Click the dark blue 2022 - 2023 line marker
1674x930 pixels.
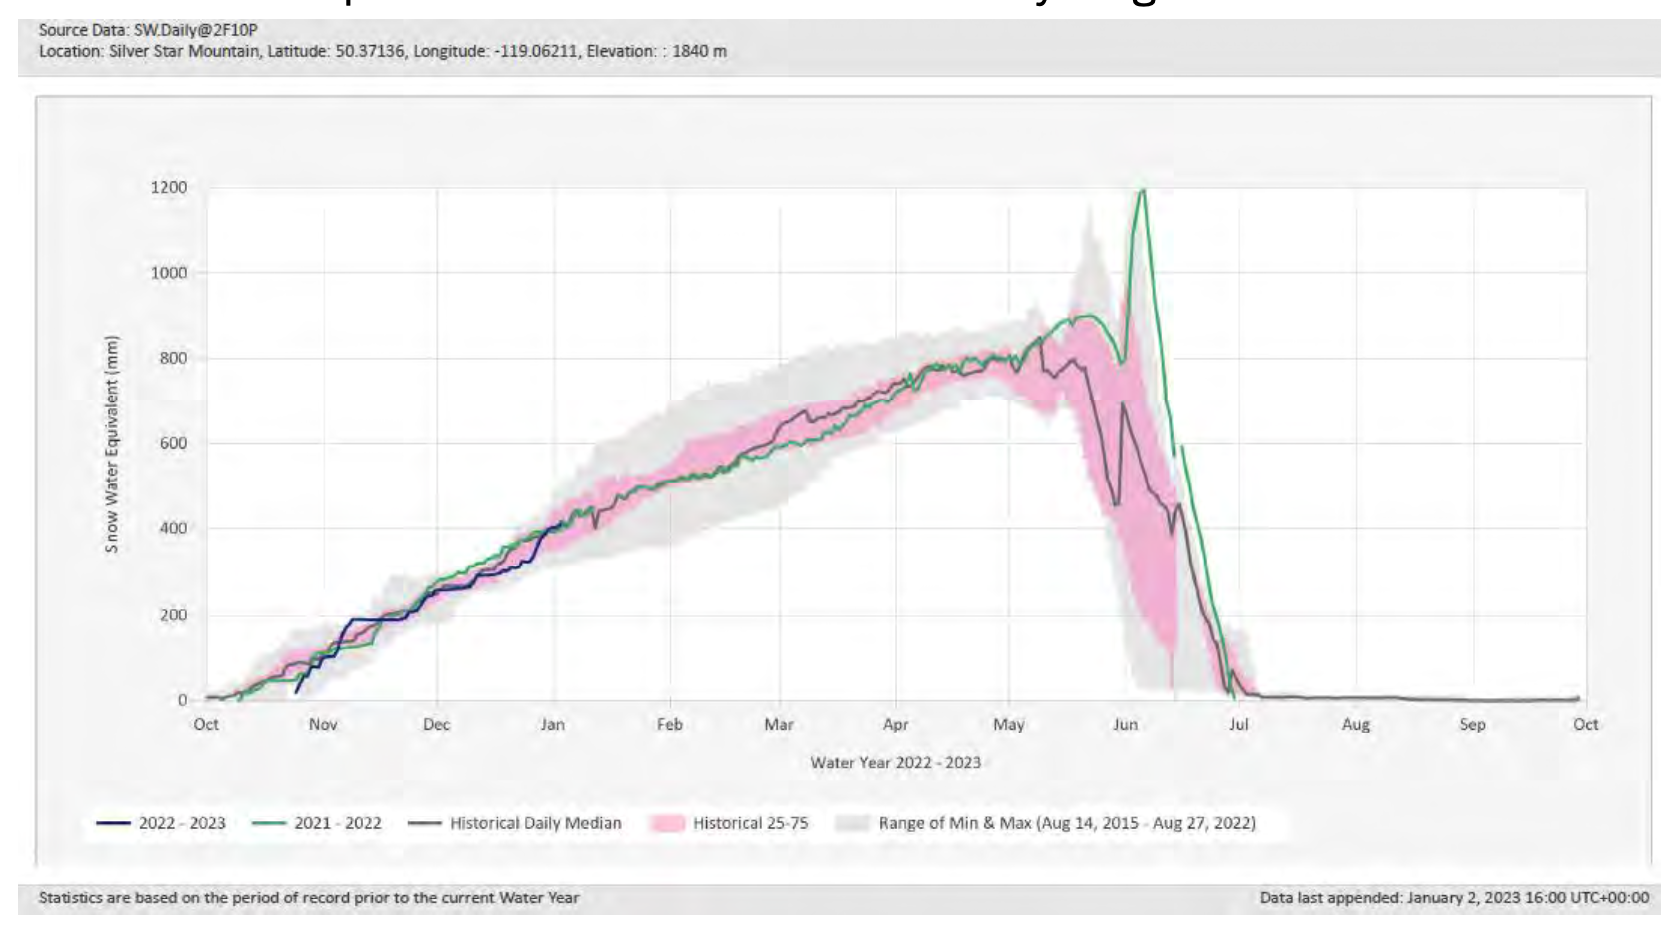pyautogui.click(x=114, y=823)
